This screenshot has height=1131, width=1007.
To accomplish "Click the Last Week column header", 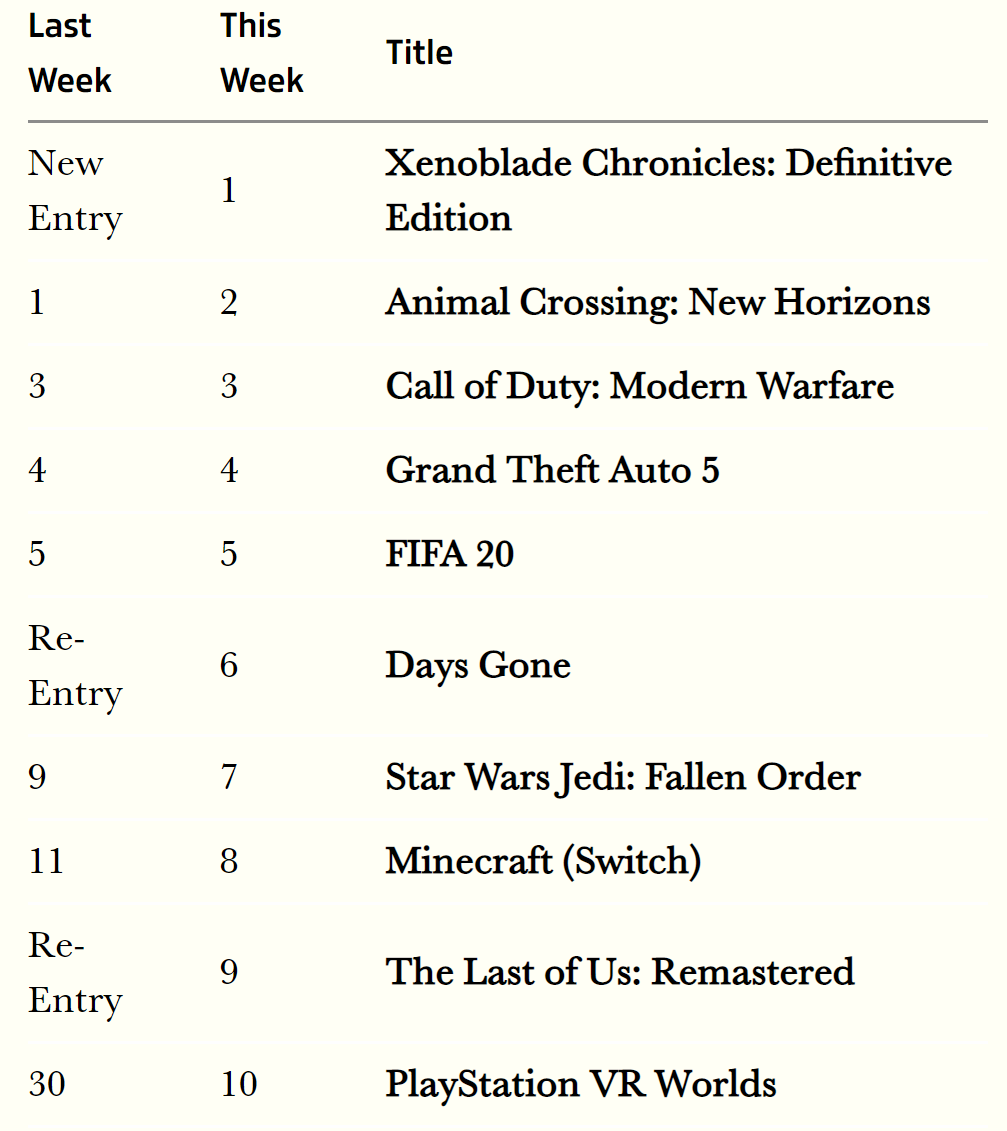I will click(x=70, y=53).
